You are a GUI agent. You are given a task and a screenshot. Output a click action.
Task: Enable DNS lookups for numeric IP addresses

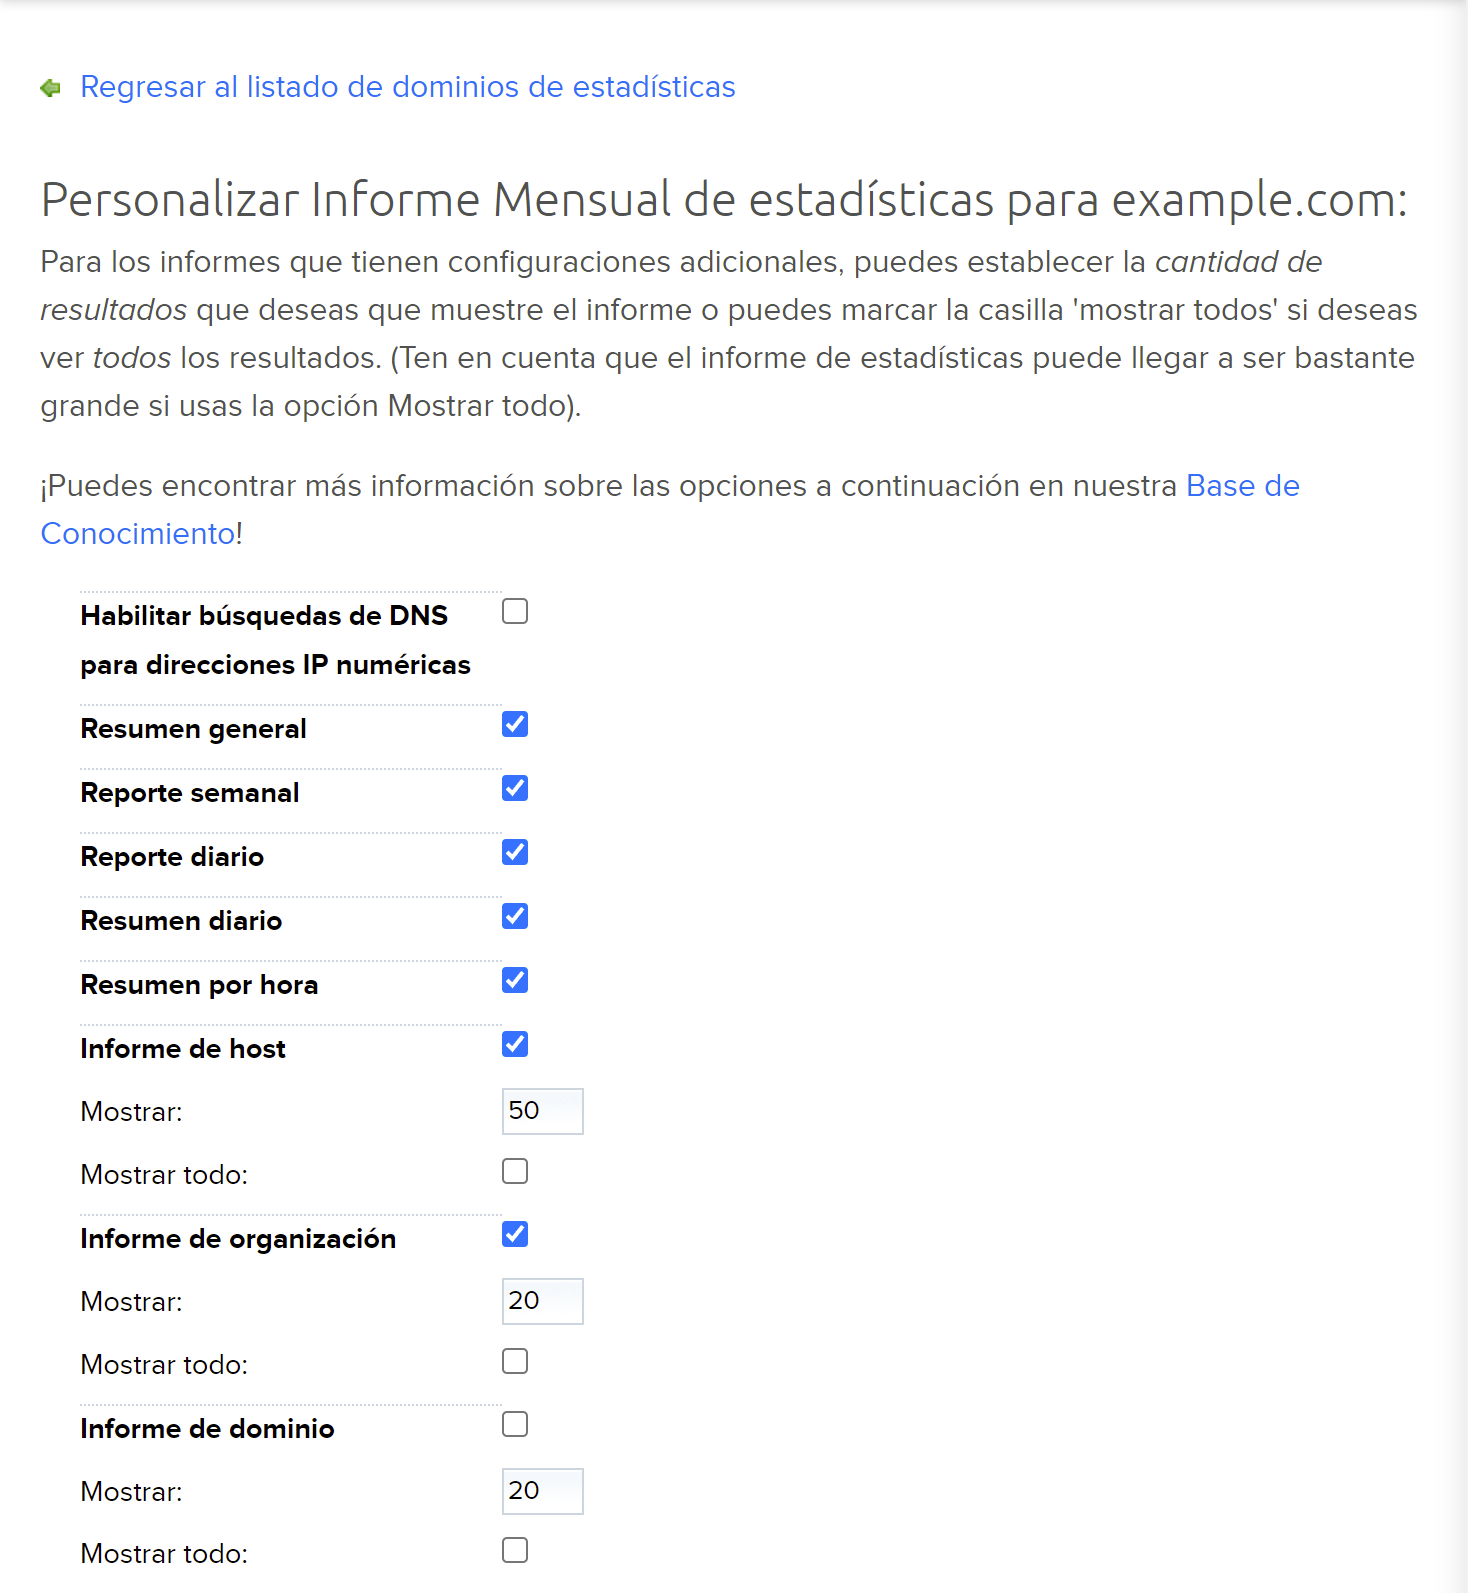click(x=515, y=611)
